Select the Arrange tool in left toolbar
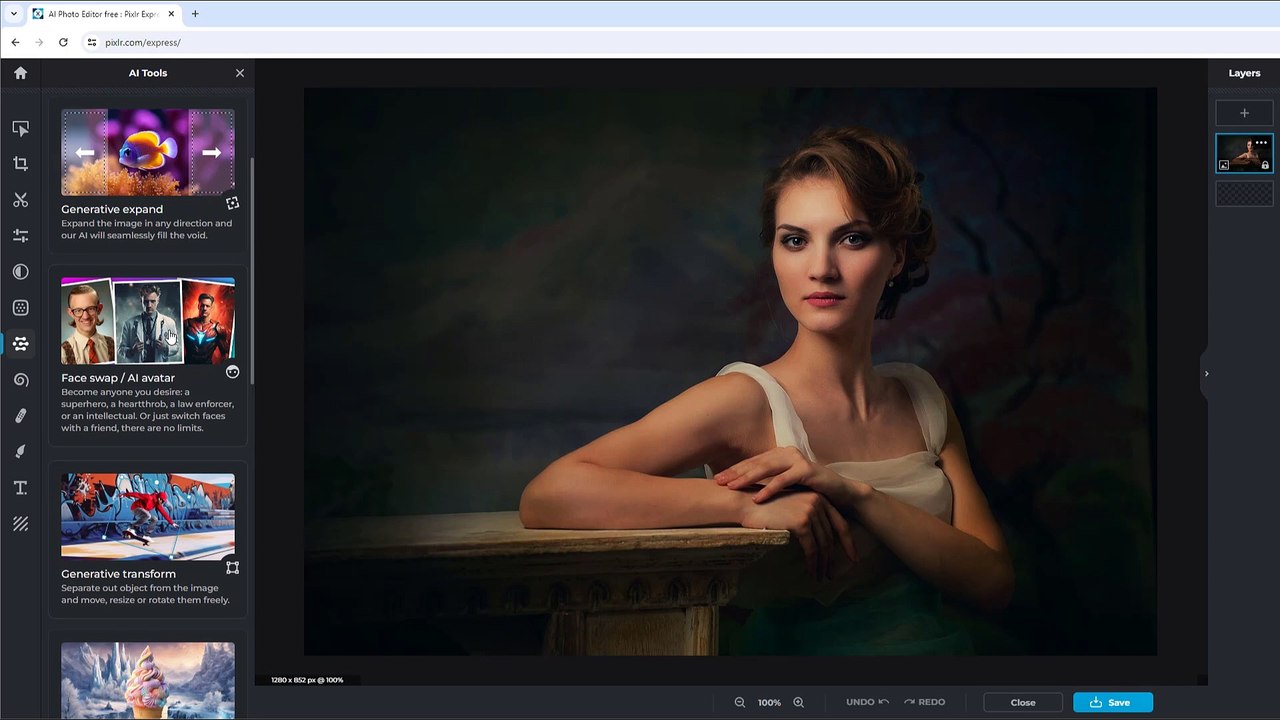Screen dimensions: 1280x720 20,128
